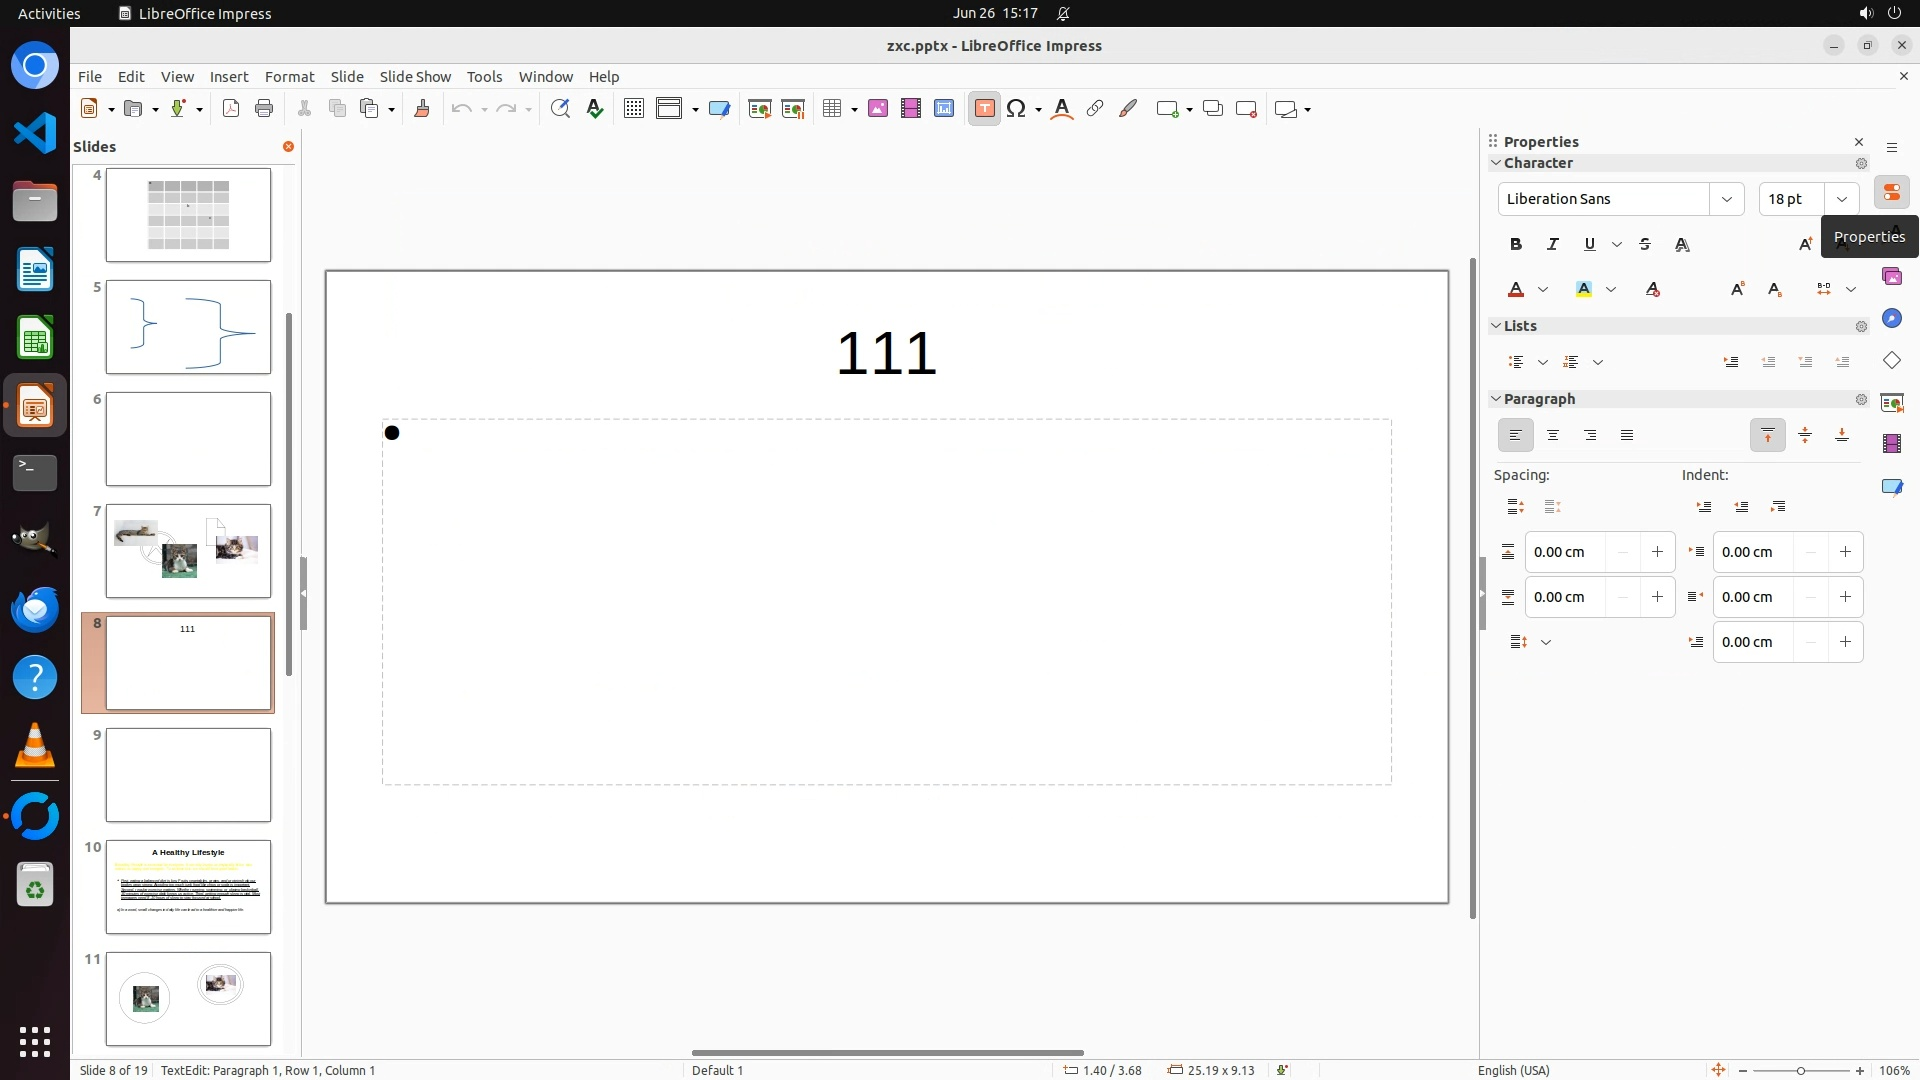Image resolution: width=1920 pixels, height=1080 pixels.
Task: Open the Insert Special Character tool
Action: click(x=1016, y=109)
